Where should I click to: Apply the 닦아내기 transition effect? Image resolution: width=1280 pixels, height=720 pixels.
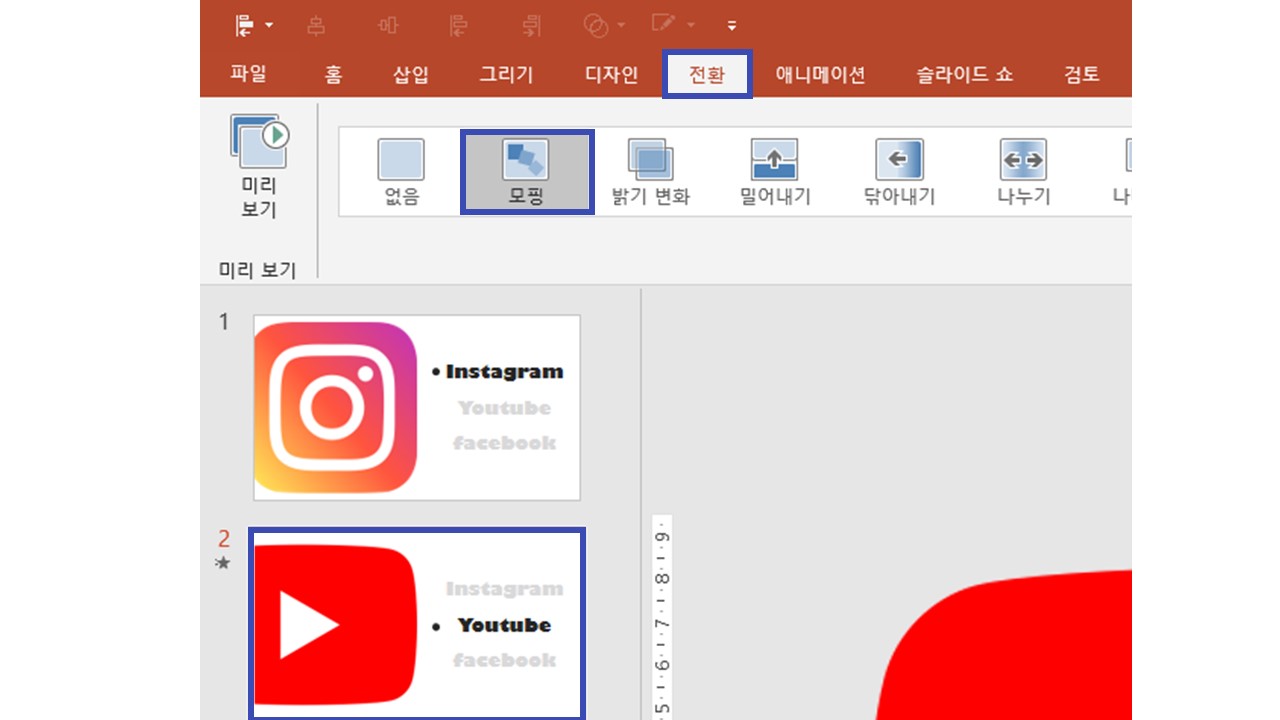coord(899,172)
